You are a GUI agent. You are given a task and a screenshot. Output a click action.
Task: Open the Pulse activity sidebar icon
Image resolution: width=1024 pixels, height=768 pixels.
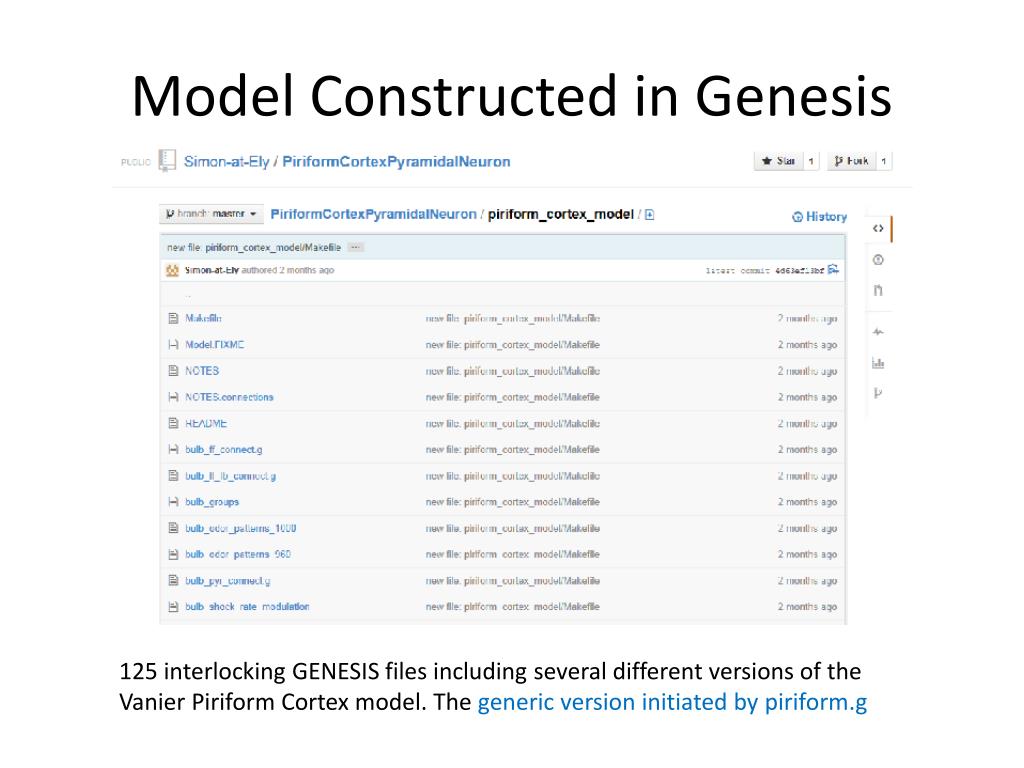click(878, 332)
